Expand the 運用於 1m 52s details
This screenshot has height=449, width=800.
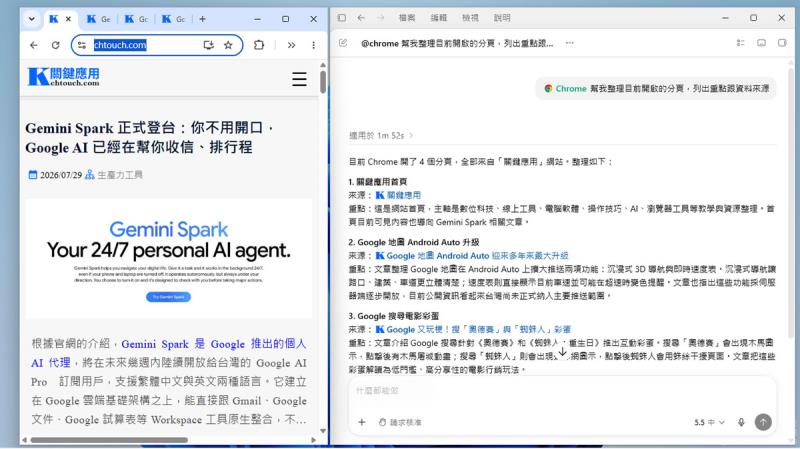click(381, 136)
